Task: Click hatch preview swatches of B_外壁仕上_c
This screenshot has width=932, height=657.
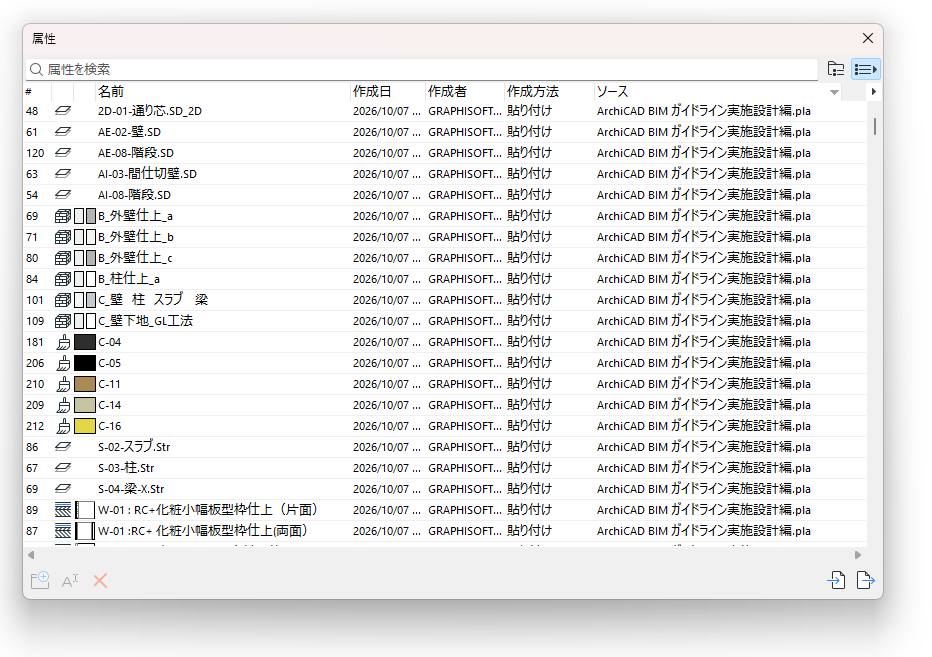Action: pyautogui.click(x=85, y=258)
